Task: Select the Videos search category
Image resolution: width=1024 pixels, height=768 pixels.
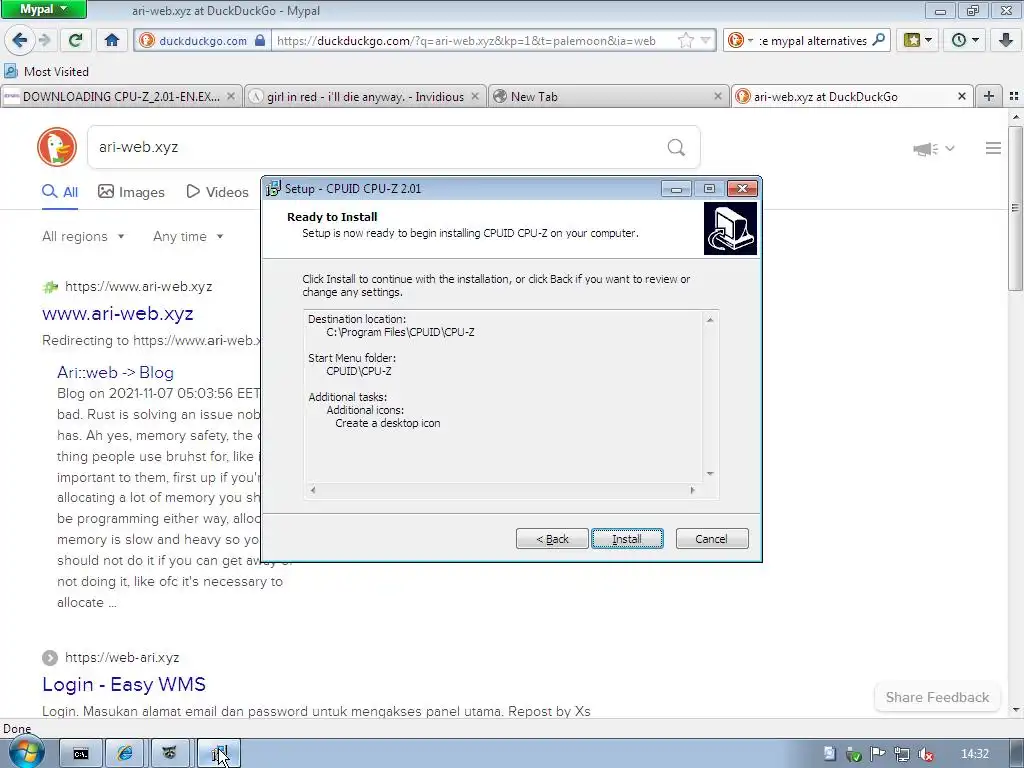Action: [x=217, y=192]
